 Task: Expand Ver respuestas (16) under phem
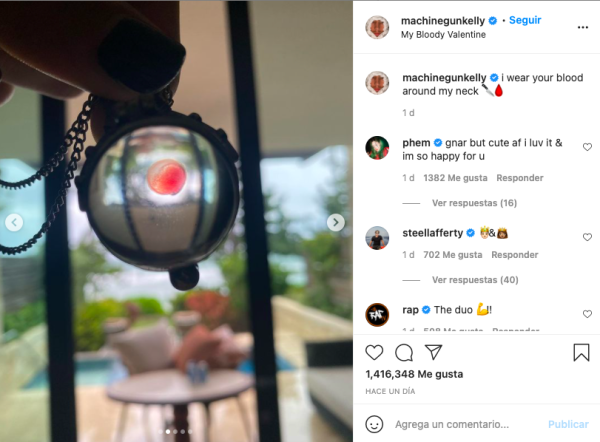tap(474, 203)
